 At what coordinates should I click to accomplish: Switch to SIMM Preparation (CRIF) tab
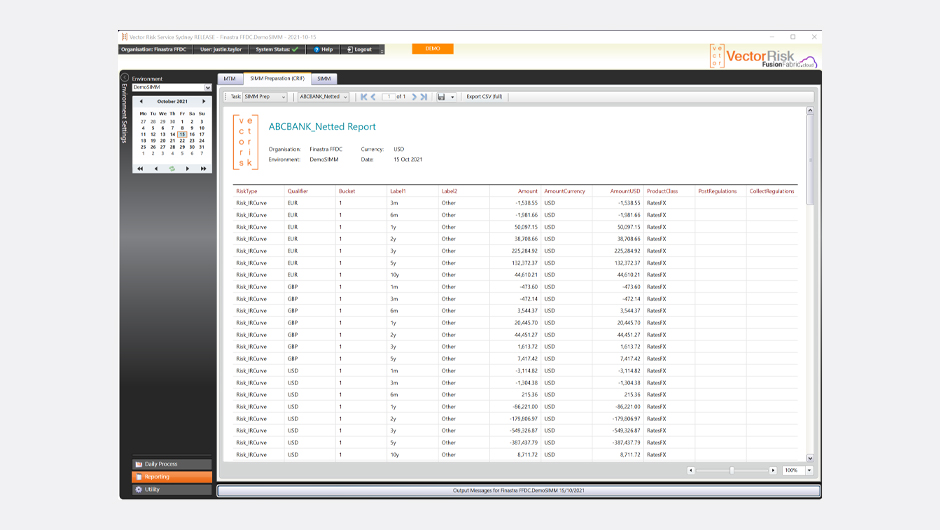(x=278, y=79)
